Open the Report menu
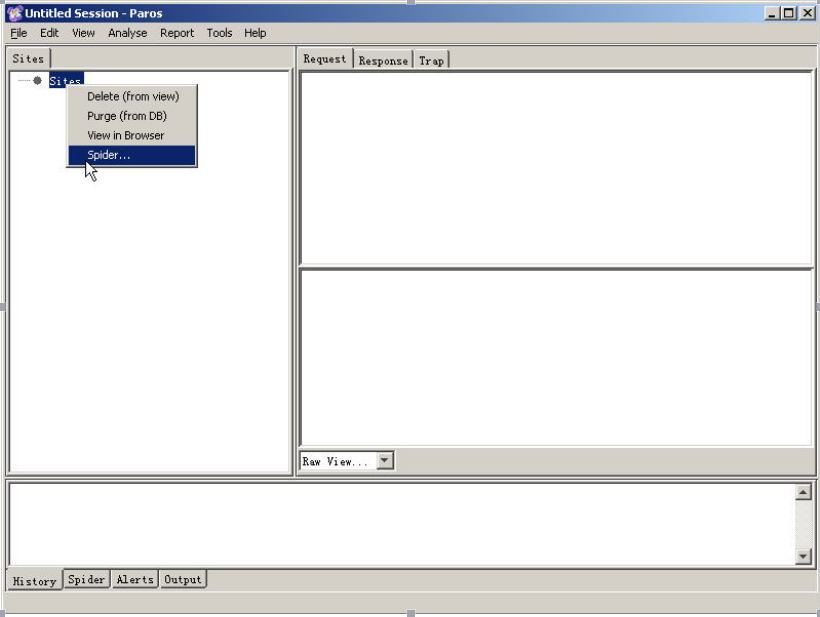 tap(177, 32)
